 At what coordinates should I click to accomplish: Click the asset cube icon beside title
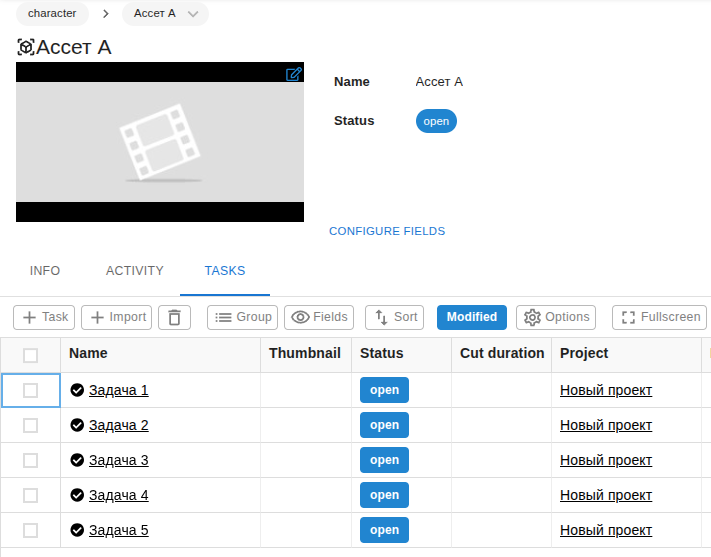[x=26, y=47]
